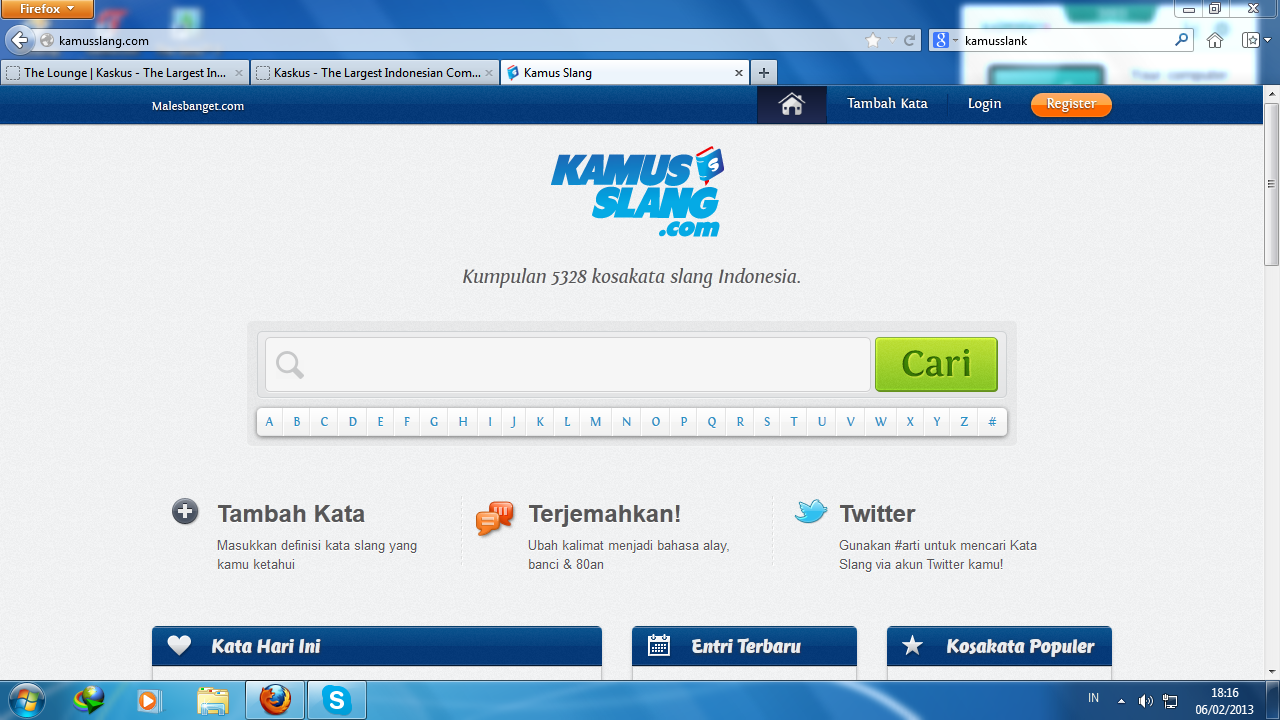Click the Firefox home button icon
Screen dimensions: 1280x720
(x=1215, y=40)
